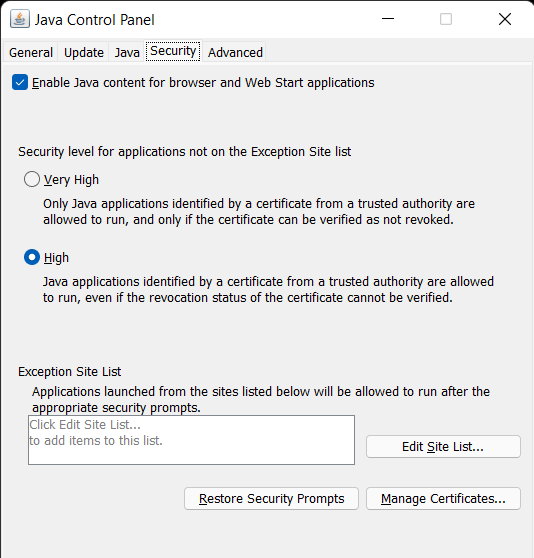Select the Security tab
The height and width of the screenshot is (558, 534).
click(173, 51)
